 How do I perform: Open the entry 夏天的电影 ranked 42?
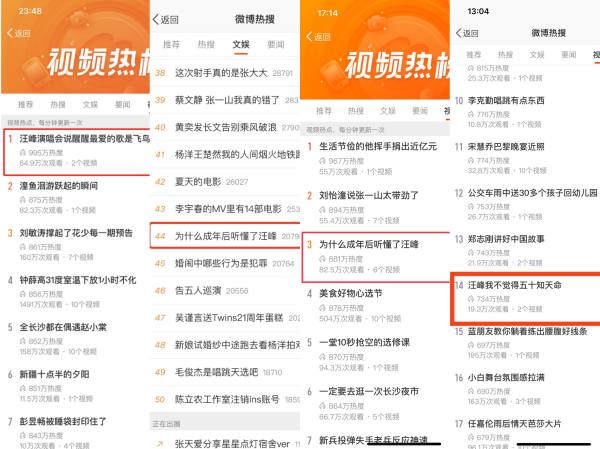225,181
